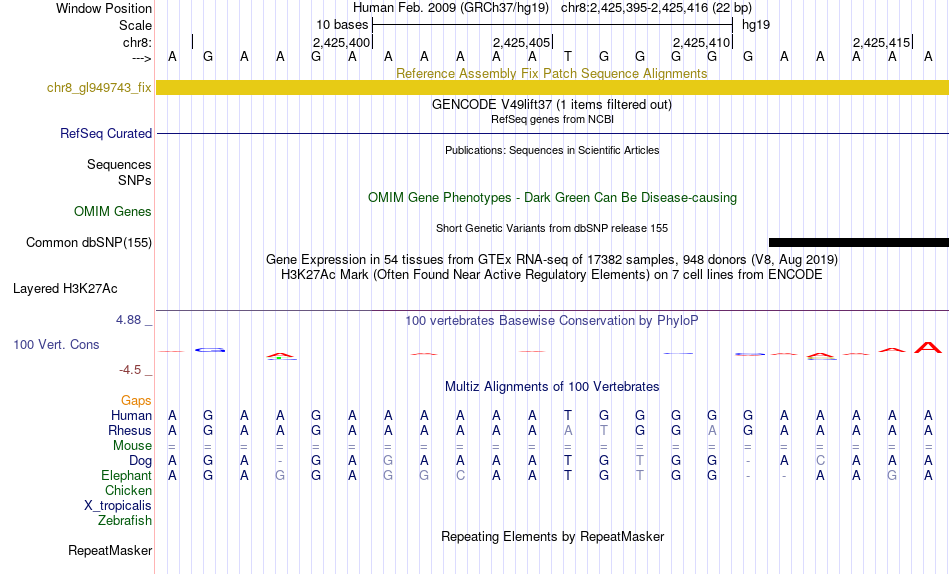
Task: Click the PhyloP lower limit value -4.5
Action: [x=130, y=369]
